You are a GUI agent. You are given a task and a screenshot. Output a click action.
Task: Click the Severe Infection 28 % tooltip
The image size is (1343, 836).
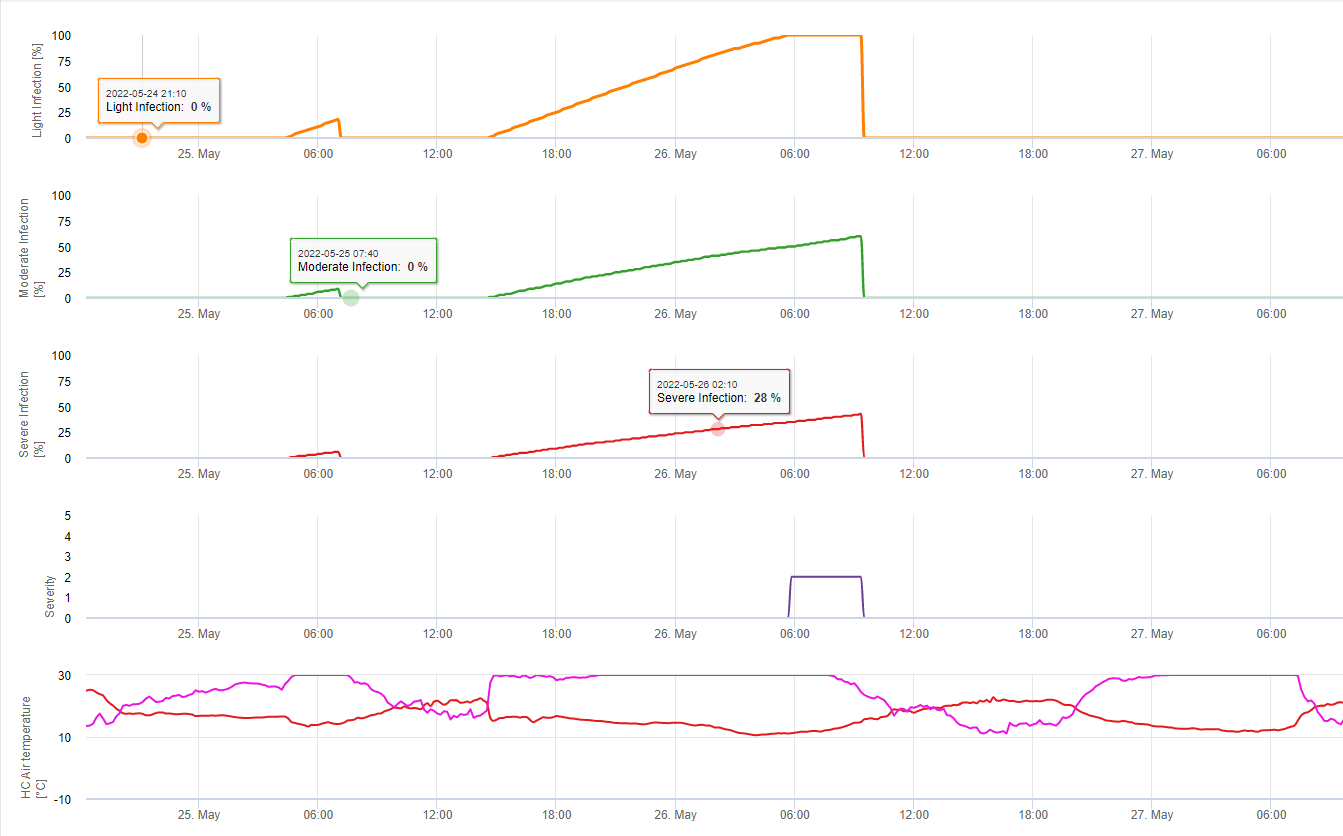(719, 391)
